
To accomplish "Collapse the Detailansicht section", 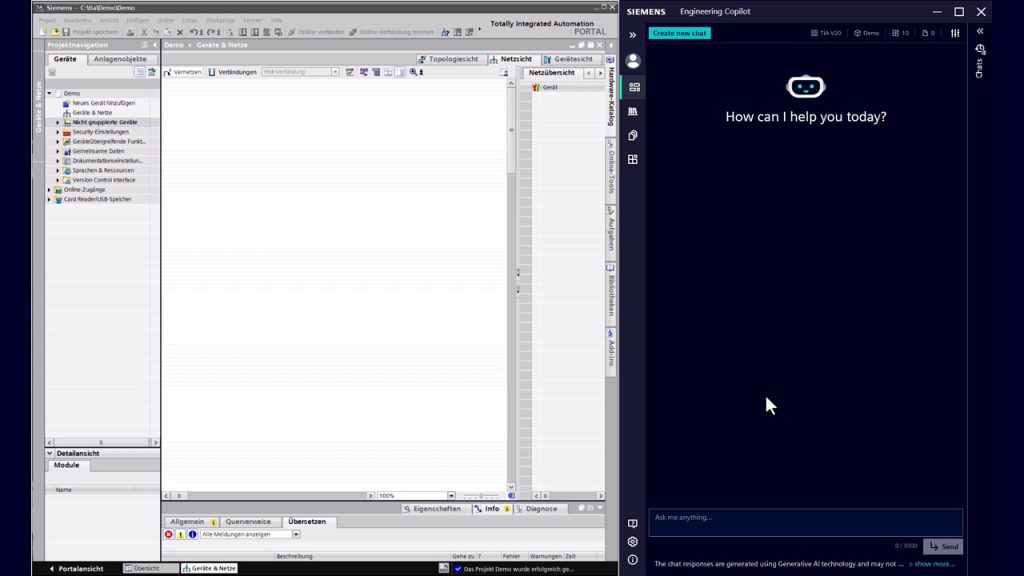I will click(50, 453).
